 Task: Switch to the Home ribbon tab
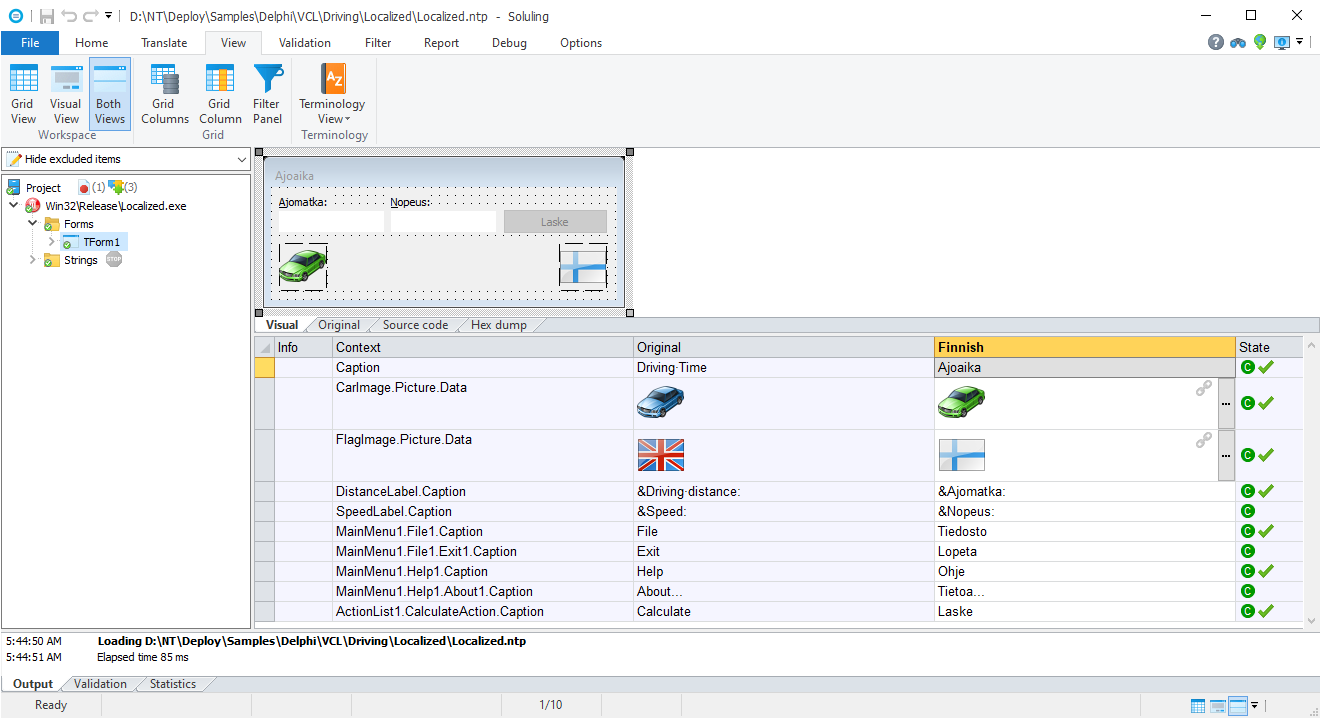tap(92, 43)
